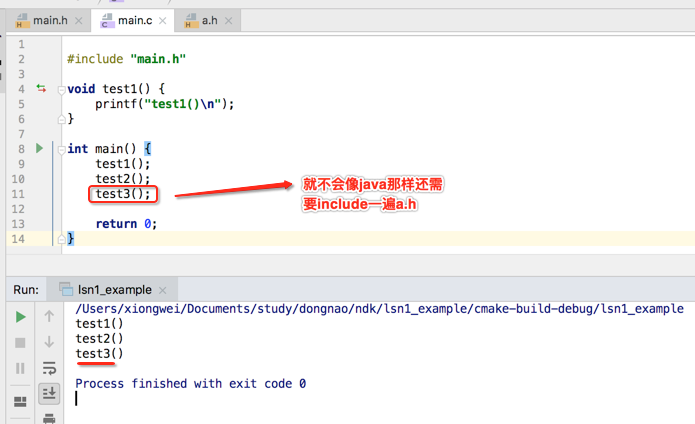Click the #include "main.h" line

click(126, 59)
